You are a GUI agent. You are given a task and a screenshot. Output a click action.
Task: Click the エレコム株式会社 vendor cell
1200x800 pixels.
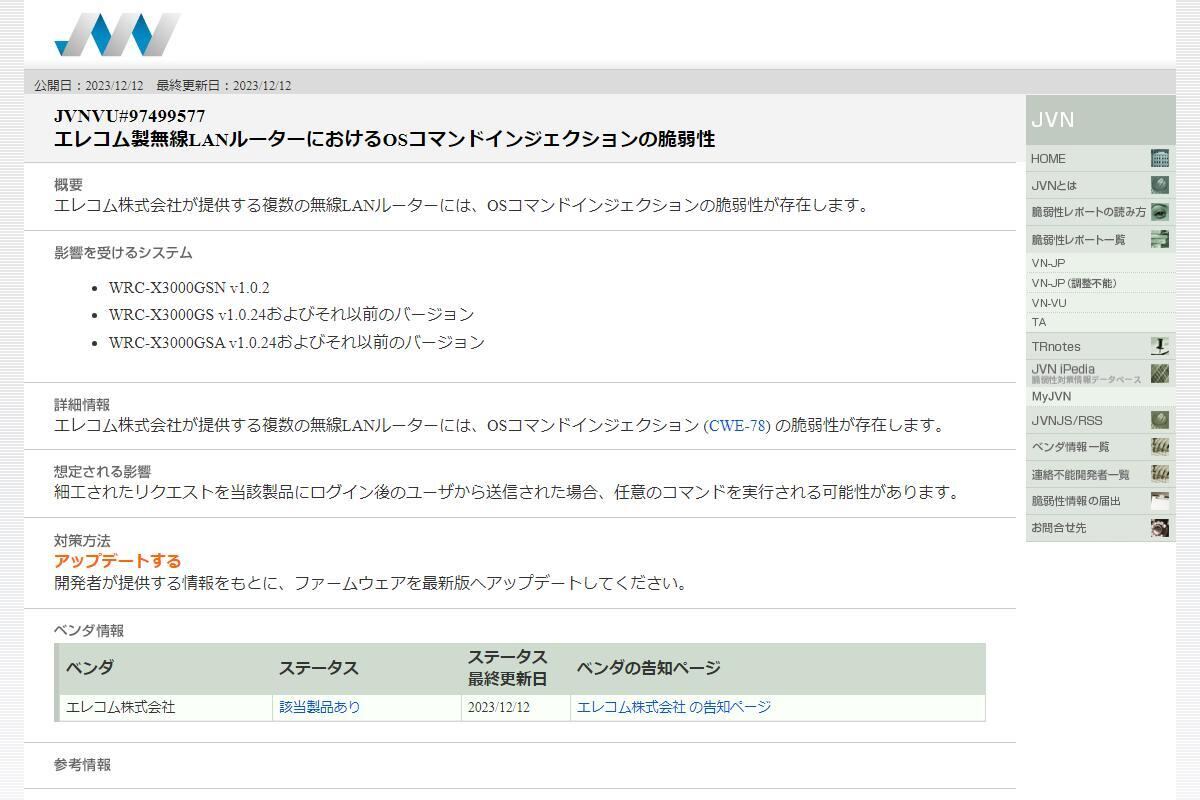[x=165, y=707]
